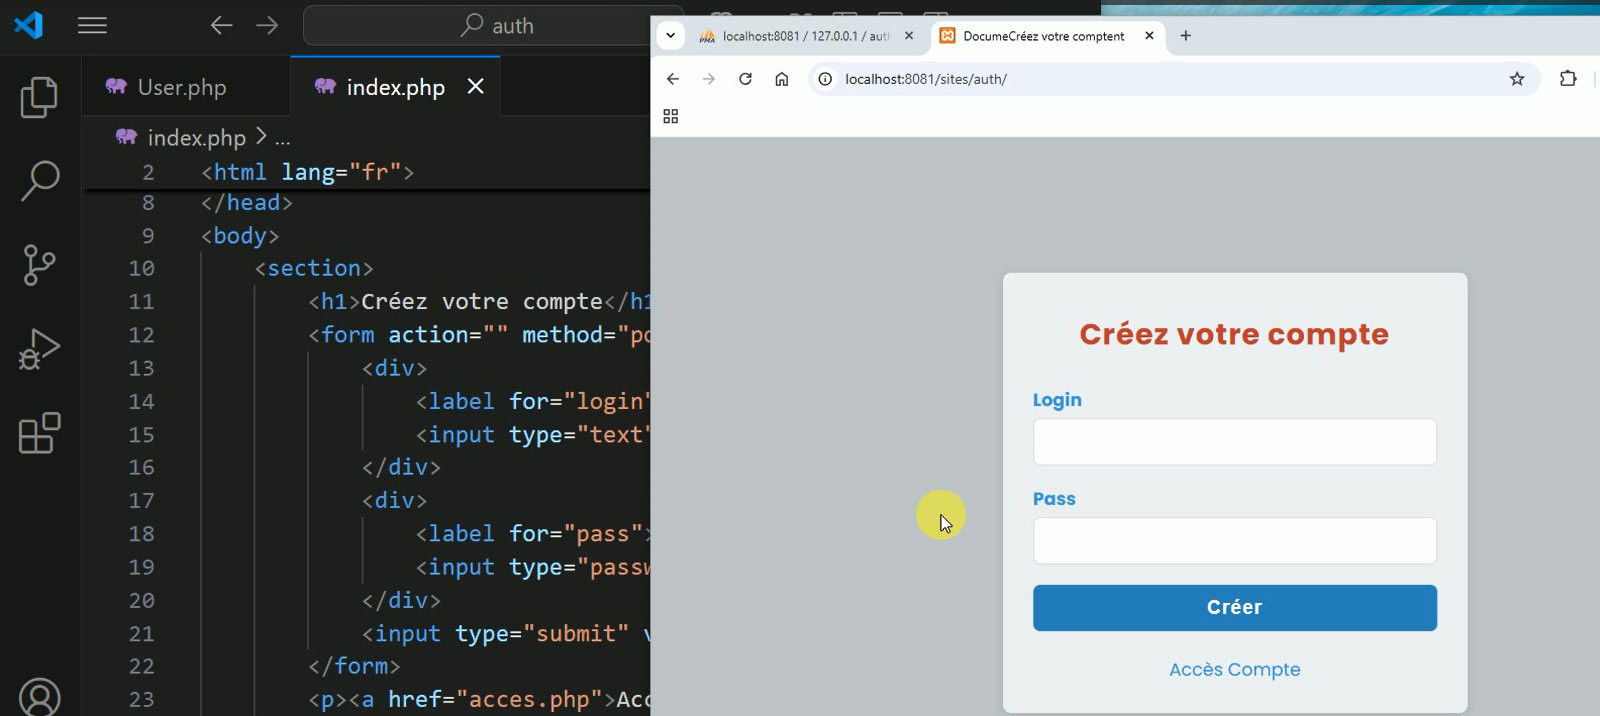Select the Créez votre compte browser tab
Image resolution: width=1600 pixels, height=716 pixels.
pos(1045,36)
